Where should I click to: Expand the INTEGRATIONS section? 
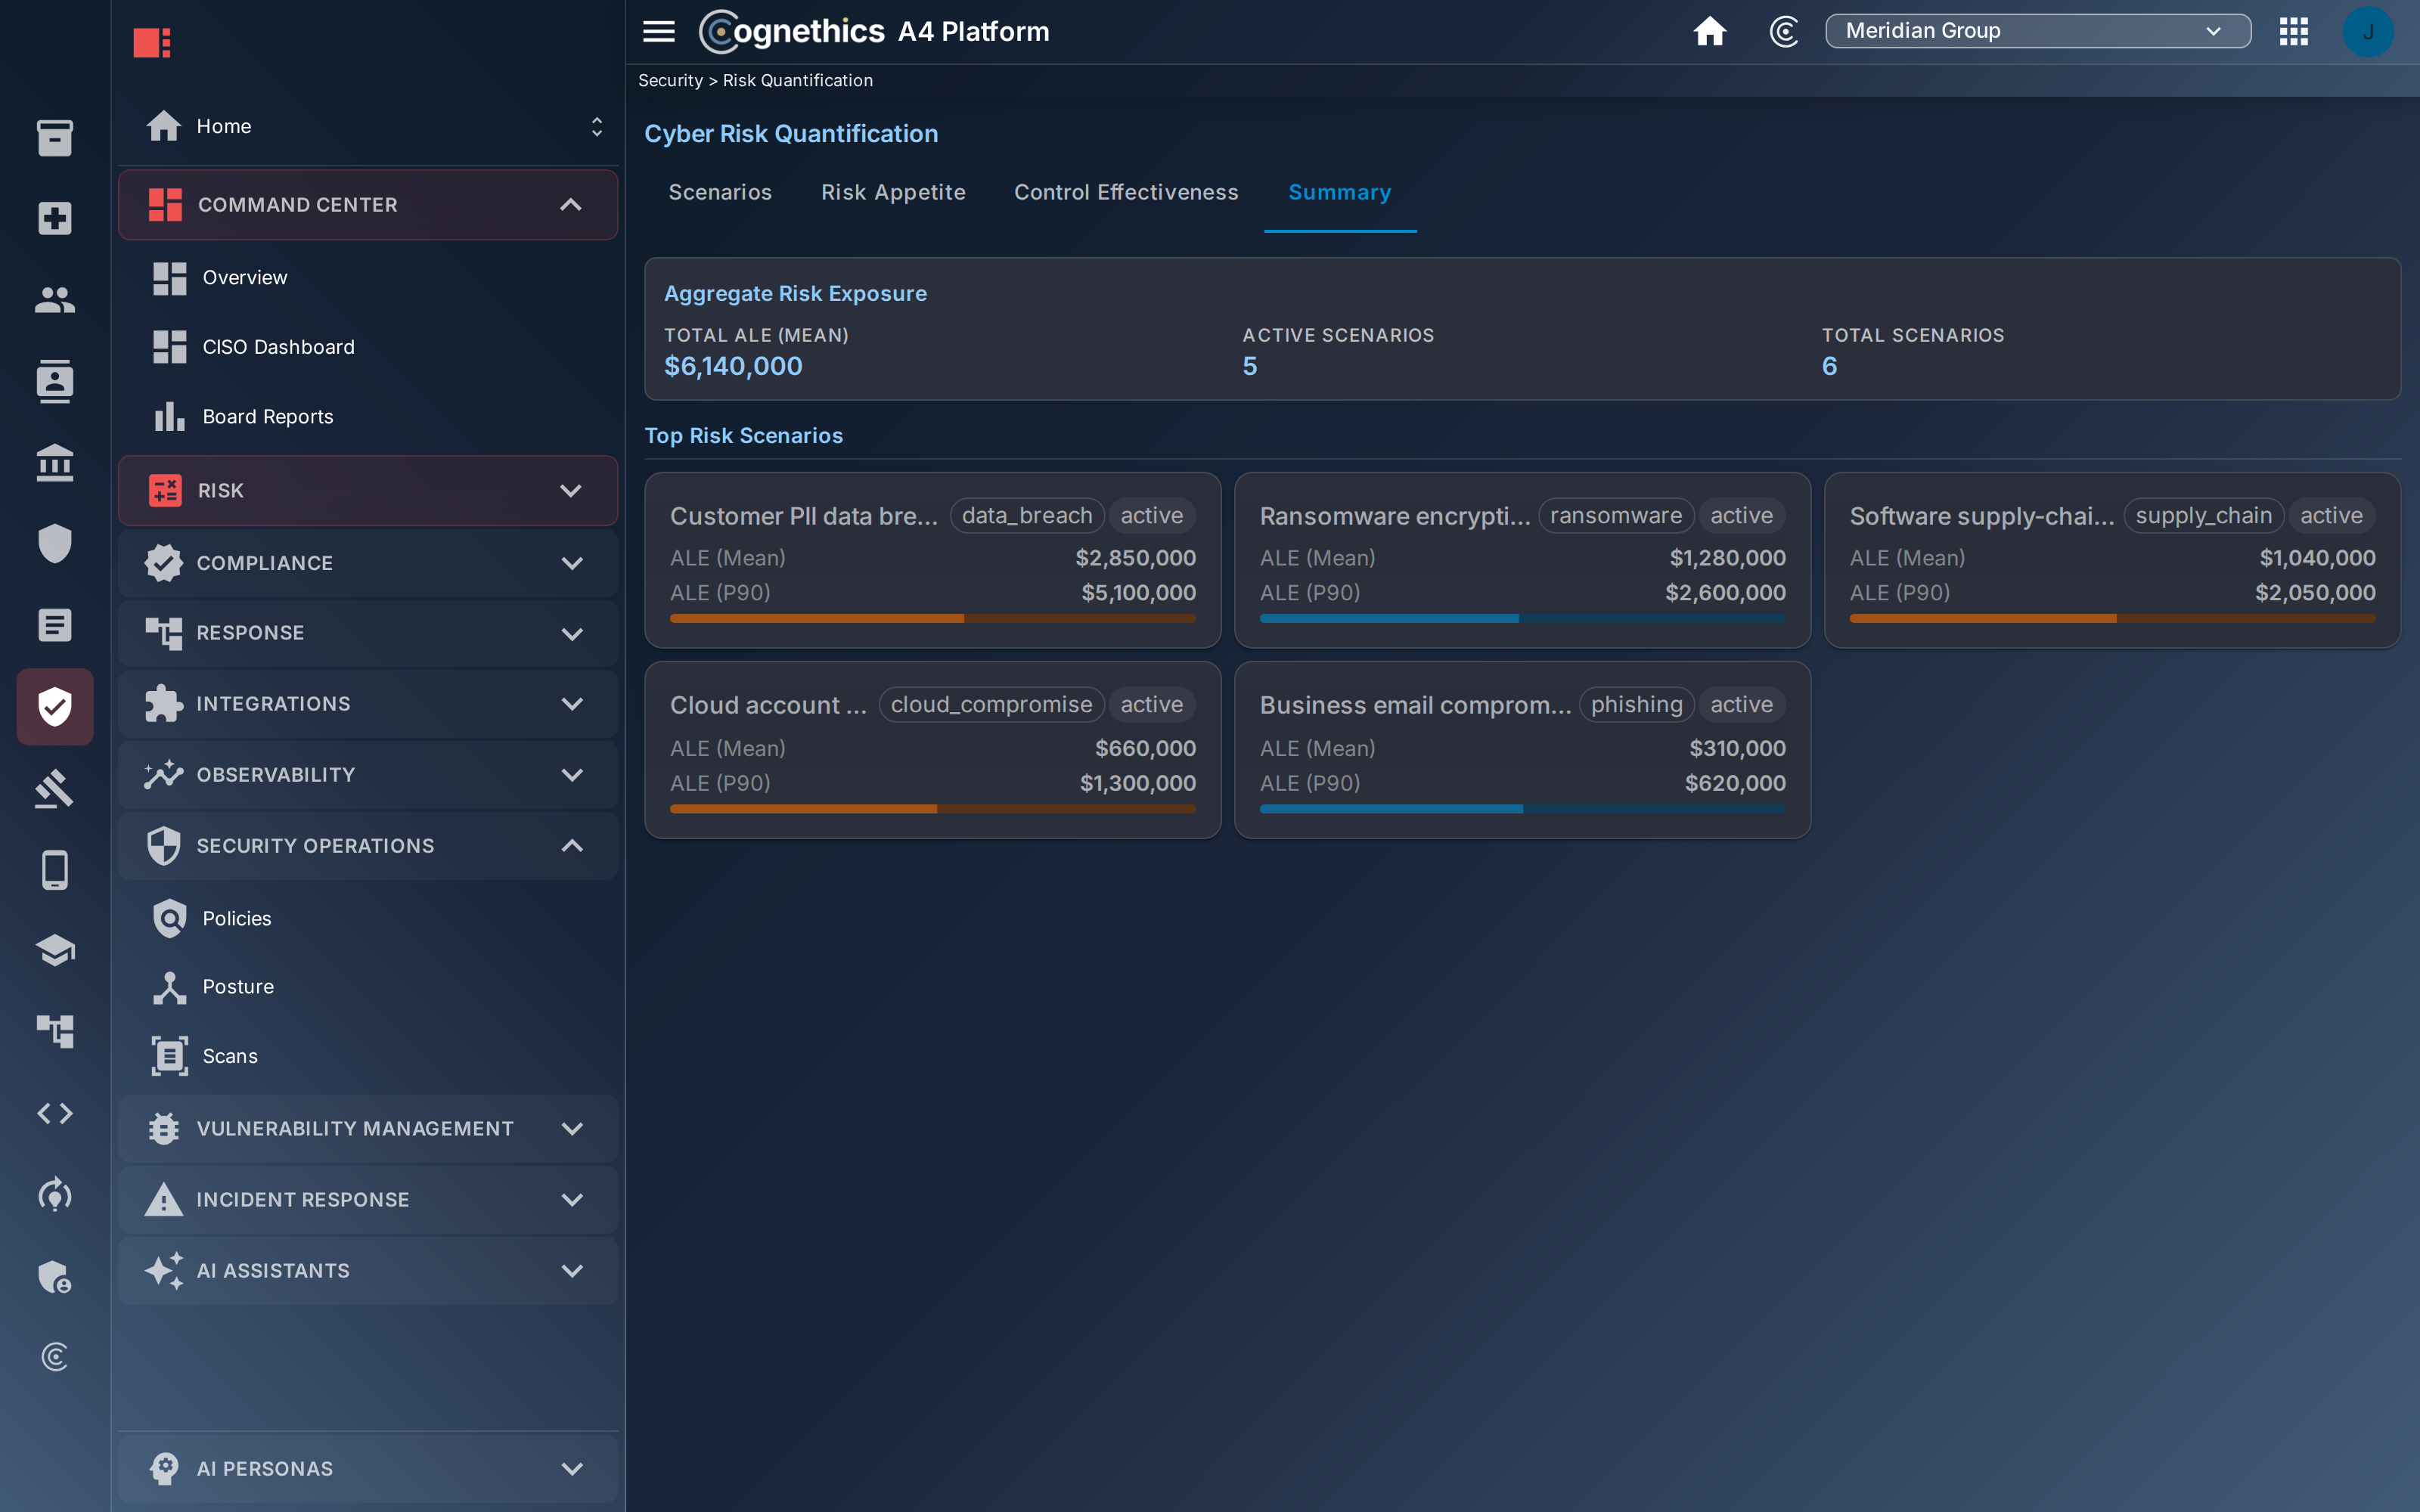[368, 704]
